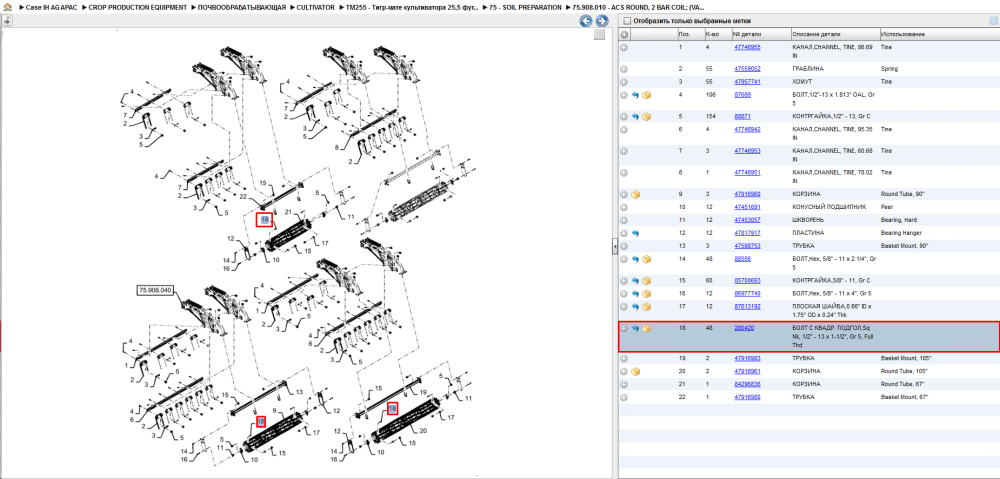Image resolution: width=1000 pixels, height=479 pixels.
Task: Open breadcrumb '75 - SOIL PREPARATION'
Action: coord(526,7)
